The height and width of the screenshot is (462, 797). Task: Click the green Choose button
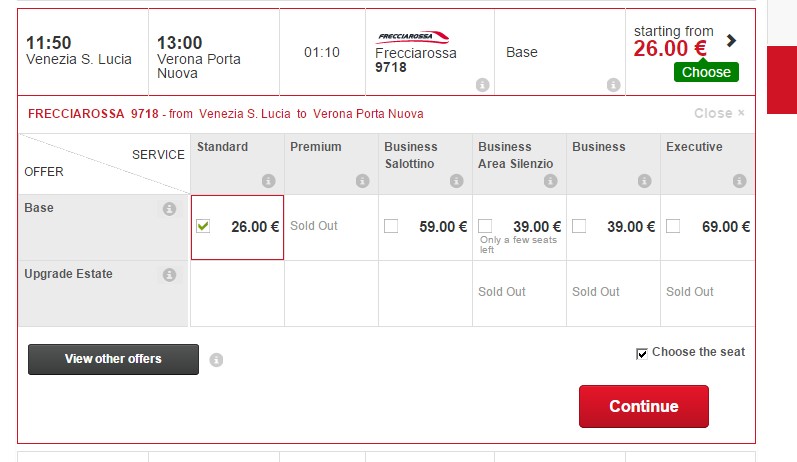click(706, 72)
